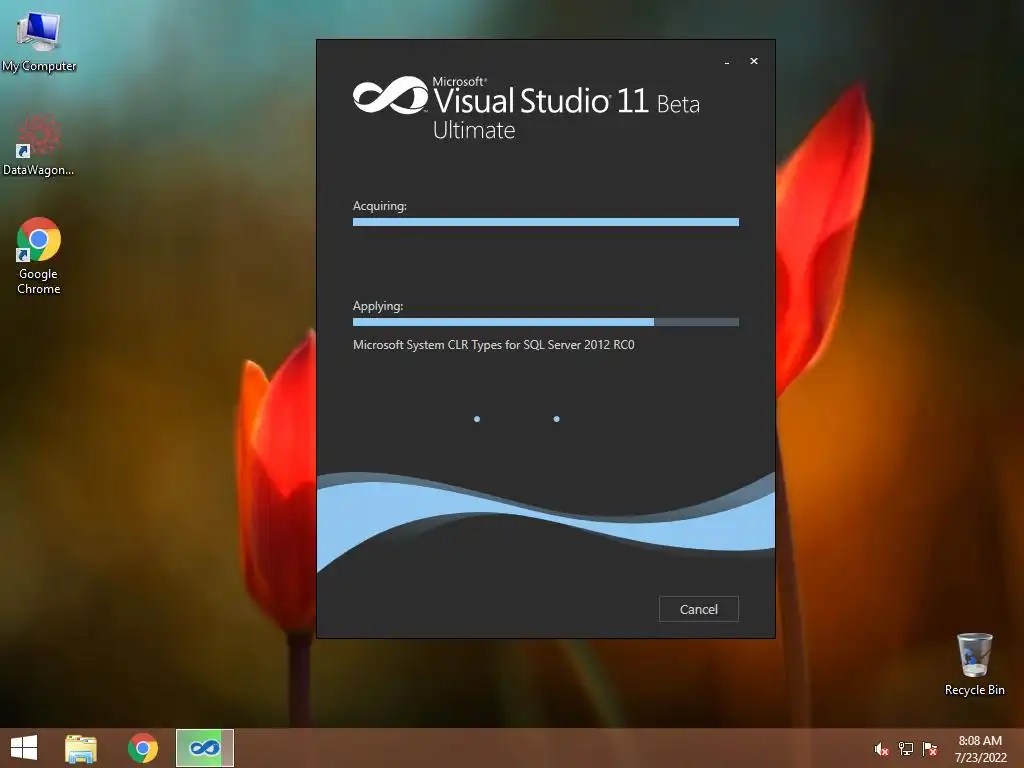This screenshot has width=1024, height=768.
Task: Click the muted volume tray icon
Action: (881, 749)
